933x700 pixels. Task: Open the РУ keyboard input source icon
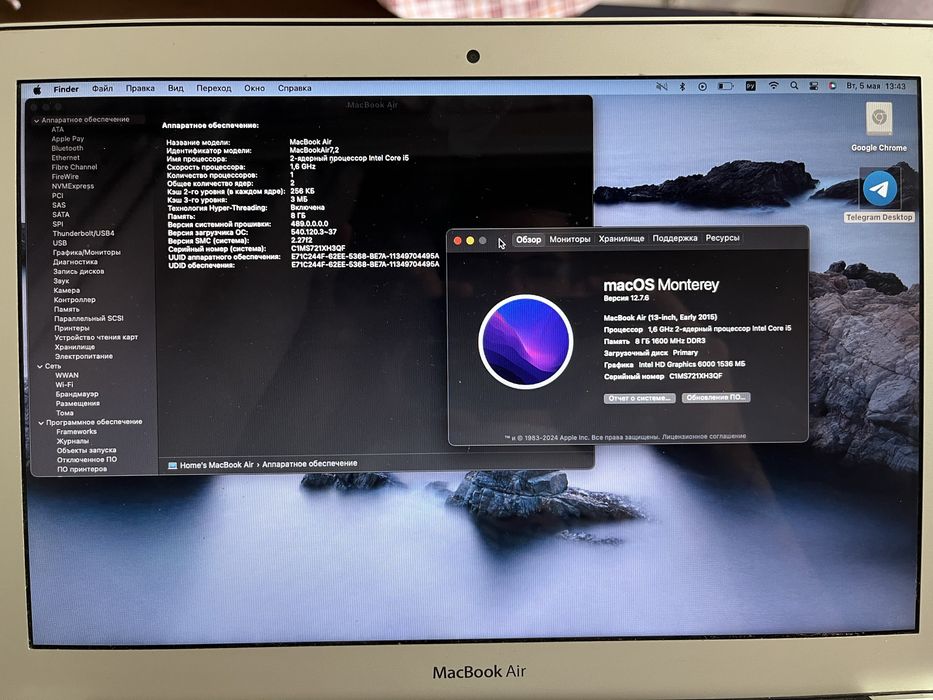click(751, 86)
